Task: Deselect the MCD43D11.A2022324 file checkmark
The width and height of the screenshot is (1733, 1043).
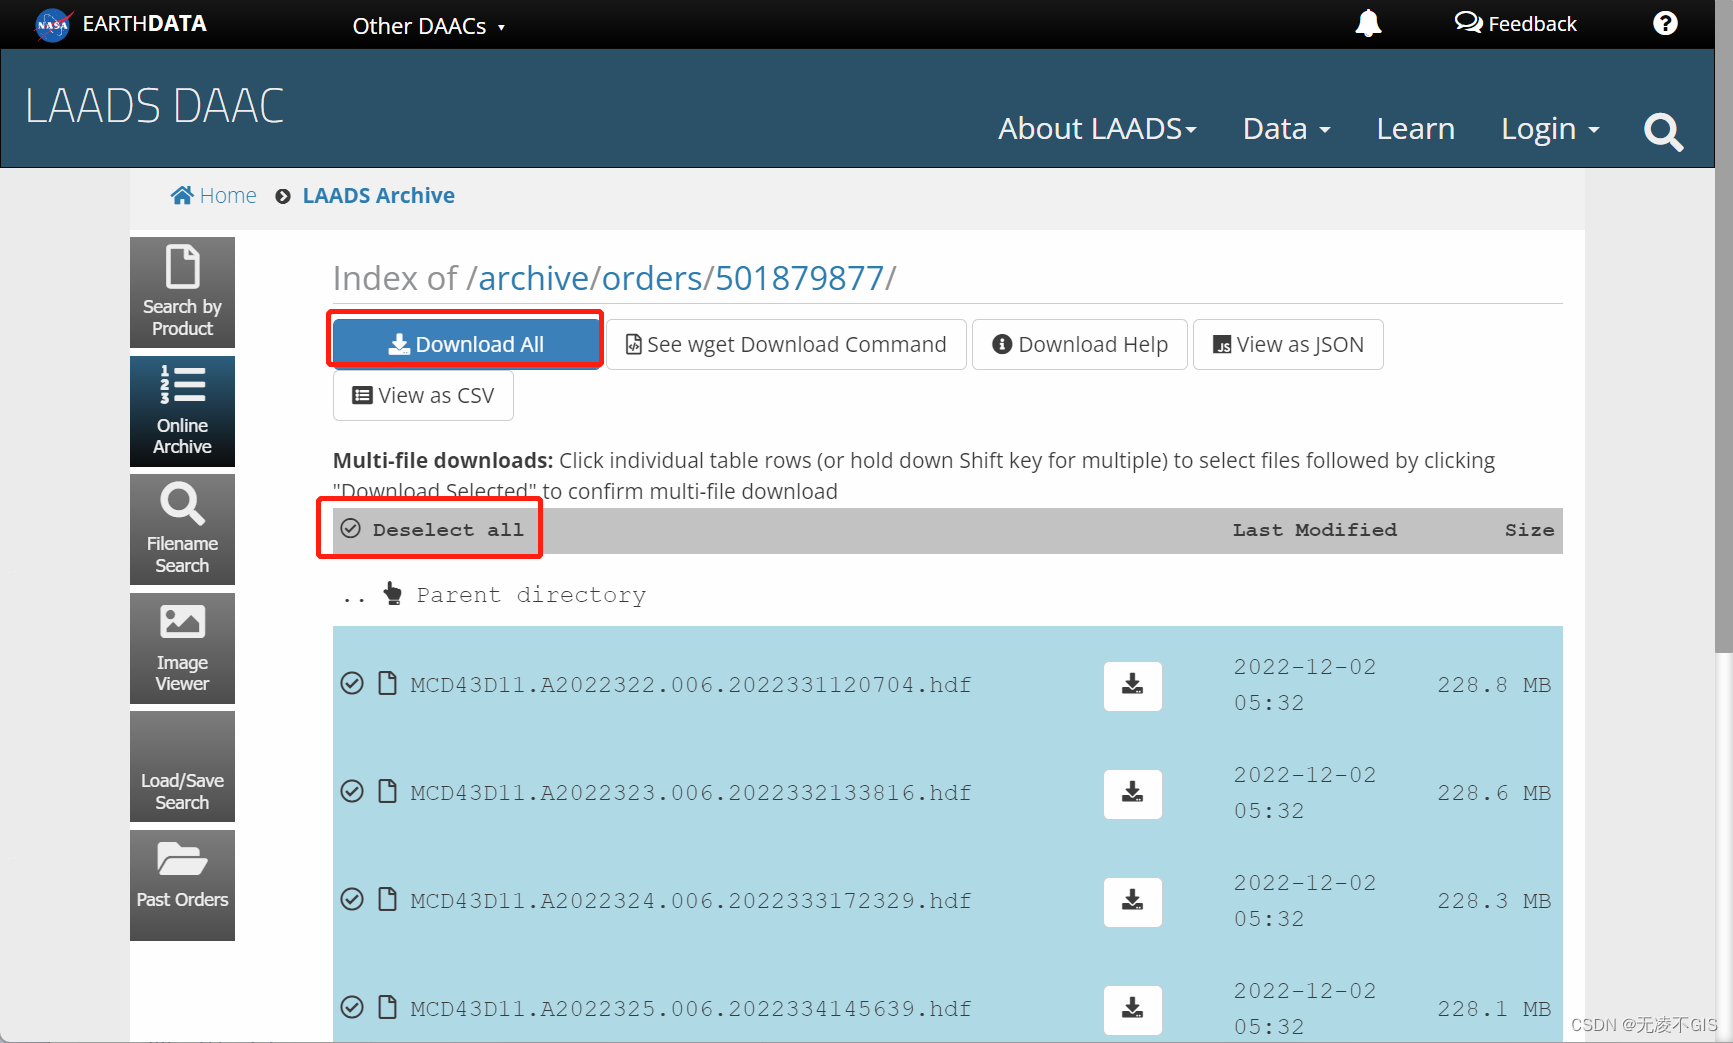Action: [352, 900]
